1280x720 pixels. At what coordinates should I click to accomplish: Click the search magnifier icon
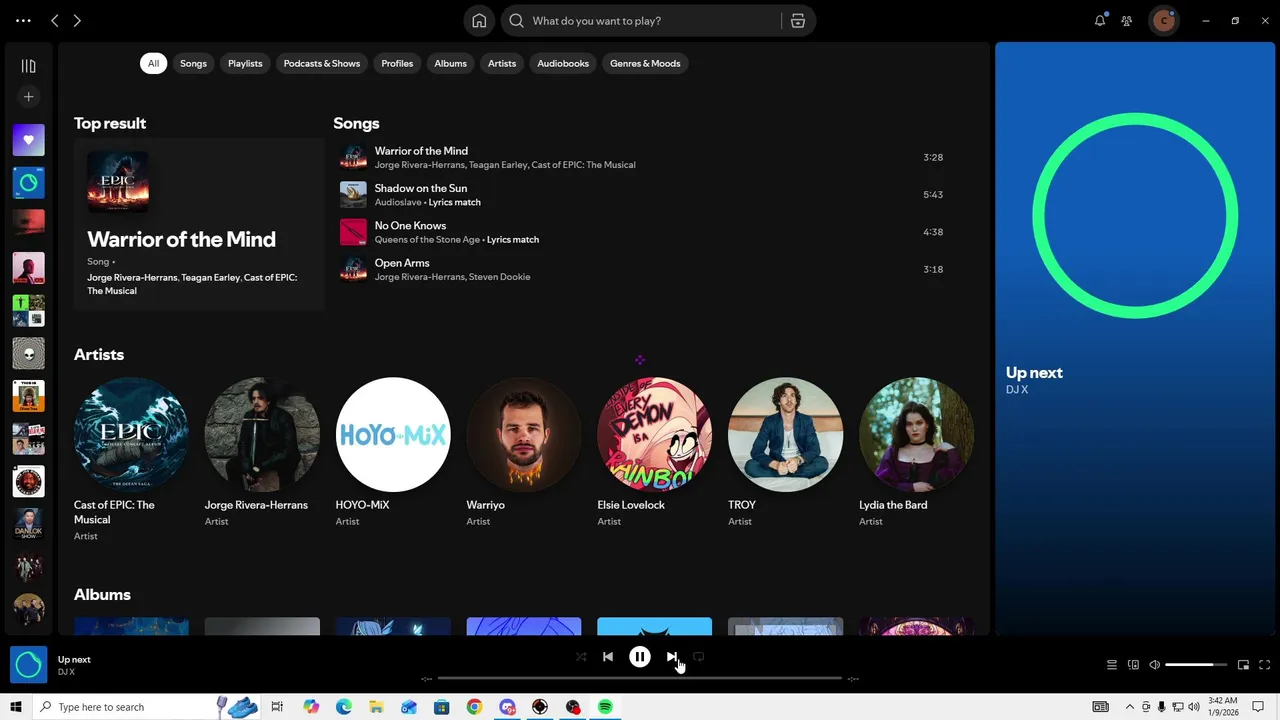pyautogui.click(x=517, y=21)
